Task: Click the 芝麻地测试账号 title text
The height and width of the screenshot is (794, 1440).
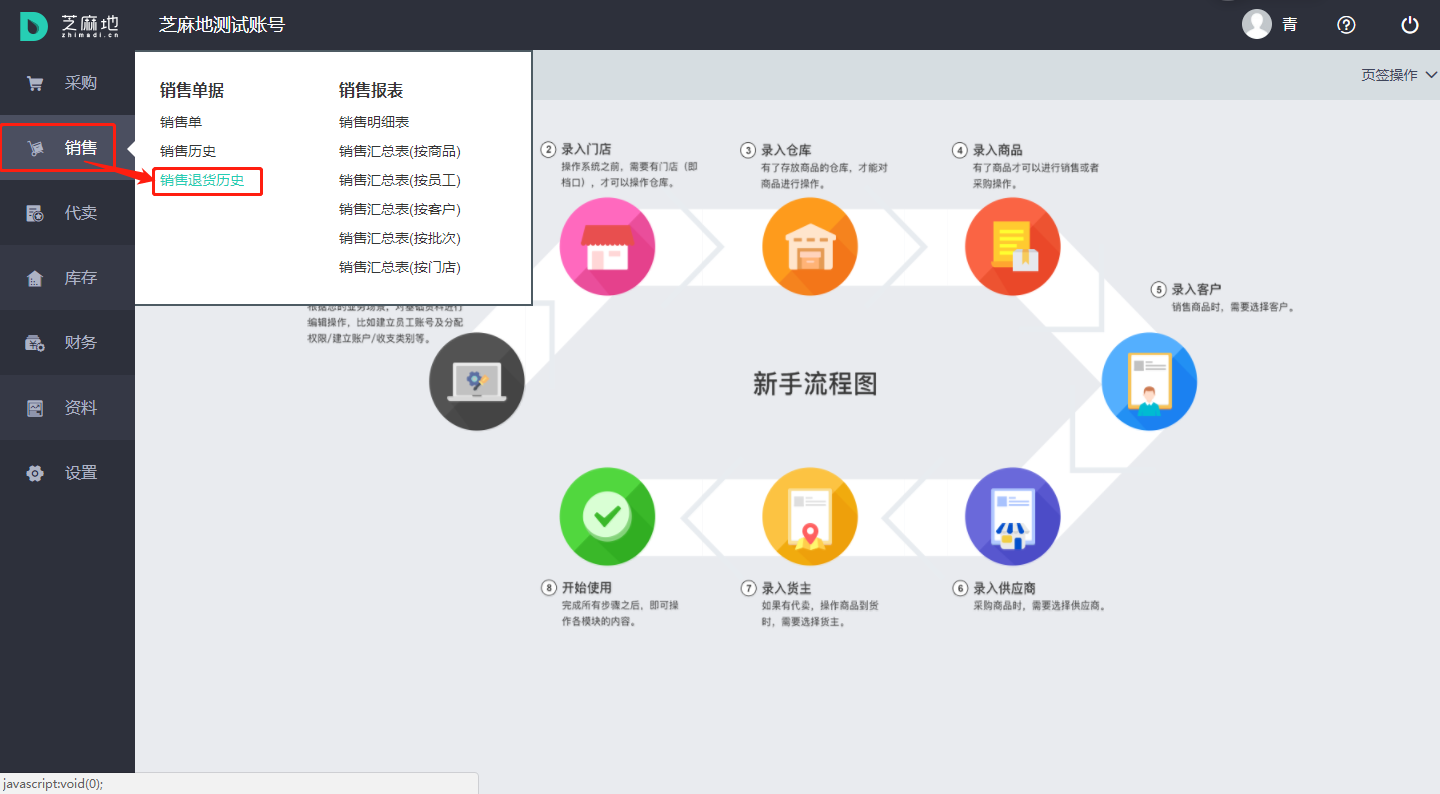Action: point(222,25)
